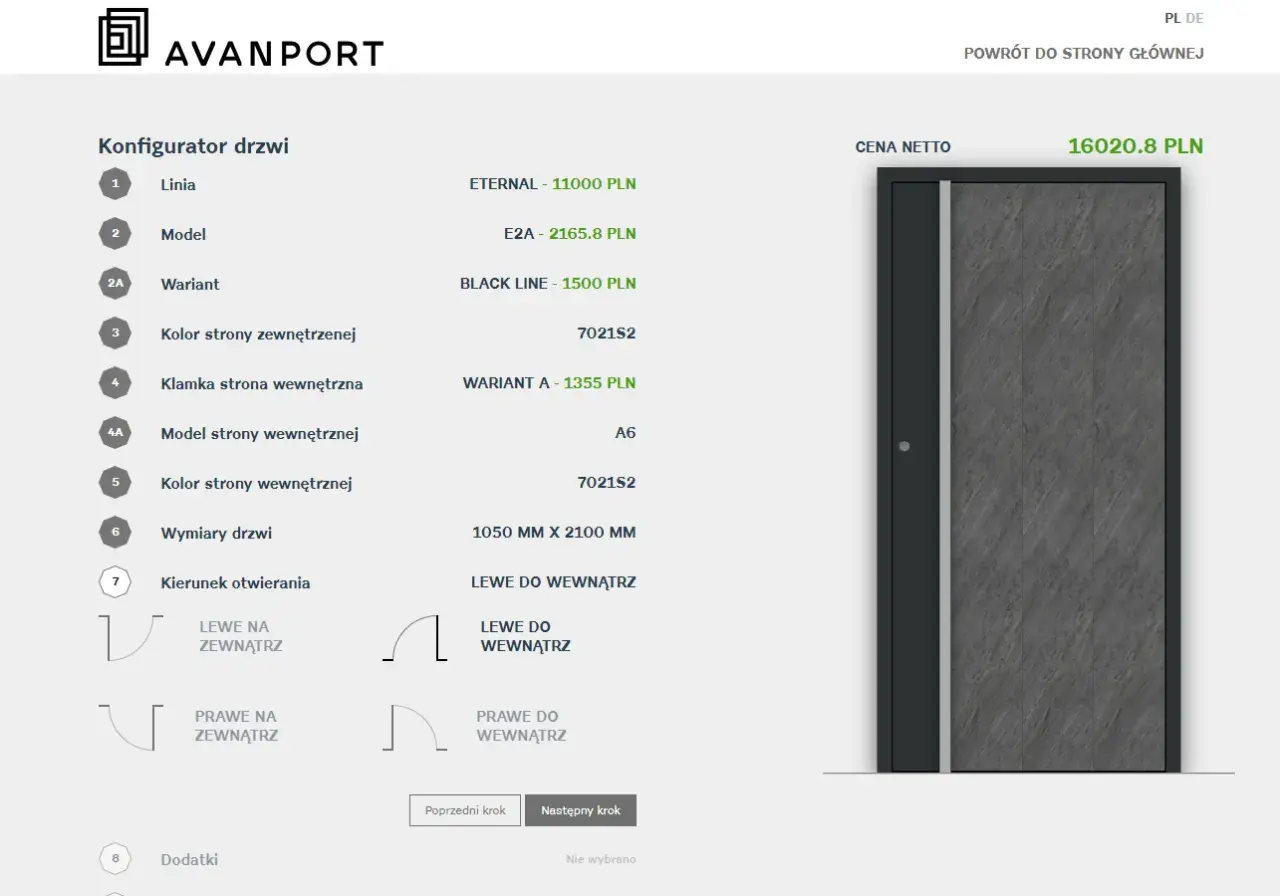Click the Nie wybrano text for Dodatki
The width and height of the screenshot is (1280, 896).
pos(601,859)
